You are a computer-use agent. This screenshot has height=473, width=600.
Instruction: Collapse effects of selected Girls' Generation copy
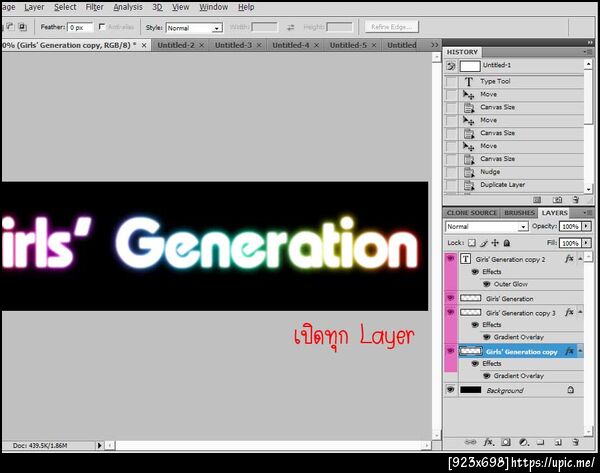580,351
